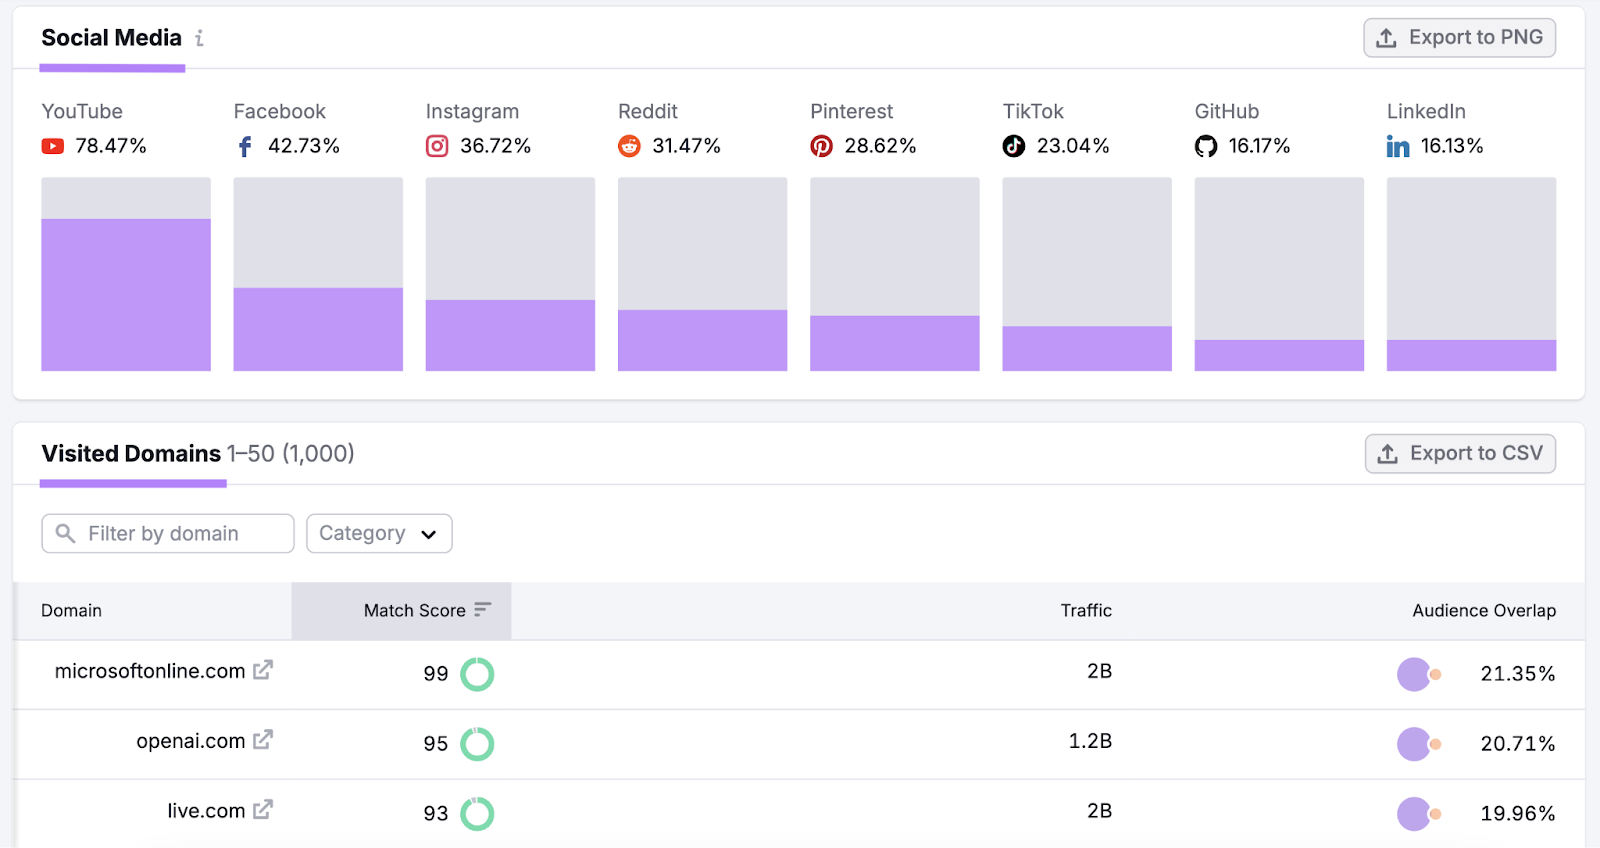Click the GitHub bar in chart
The image size is (1600, 848).
tap(1279, 356)
